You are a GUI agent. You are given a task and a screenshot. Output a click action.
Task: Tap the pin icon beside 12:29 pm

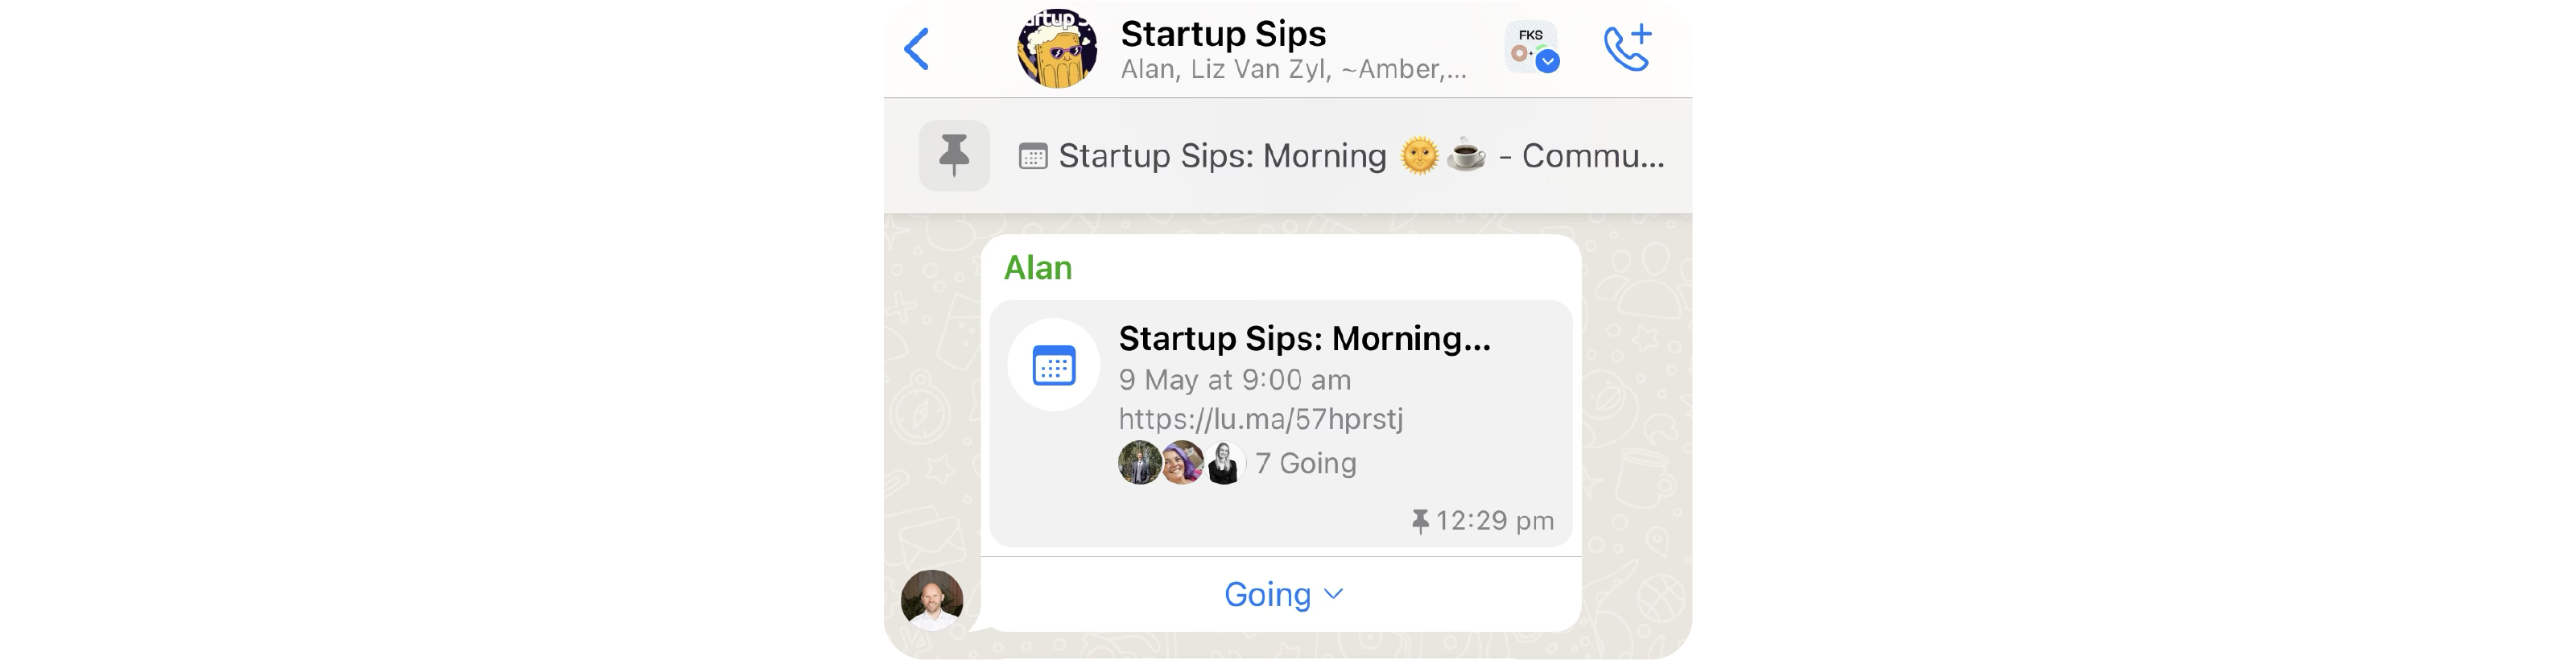(1420, 521)
